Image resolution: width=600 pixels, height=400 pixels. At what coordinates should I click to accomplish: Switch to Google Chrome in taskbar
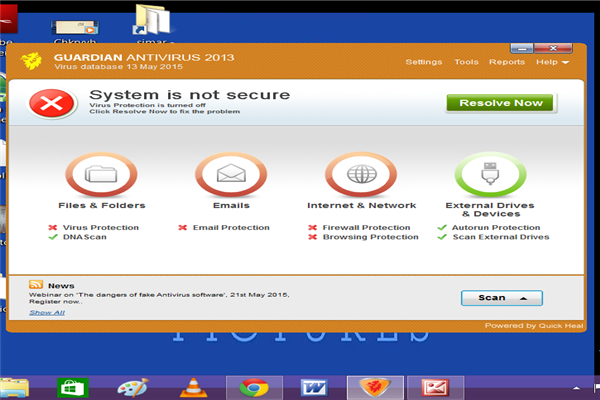[254, 388]
